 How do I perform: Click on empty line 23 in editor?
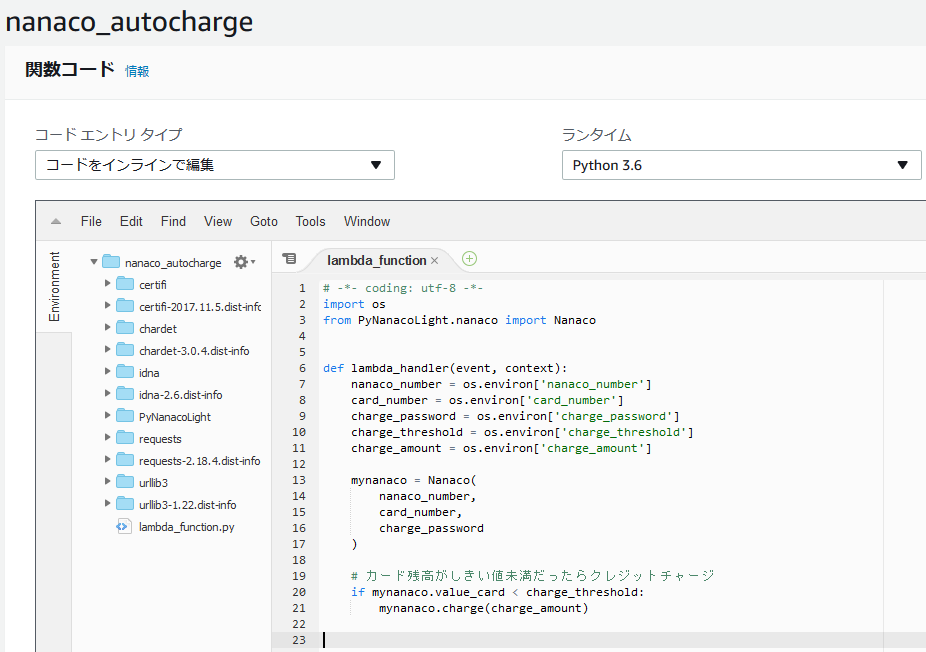(600, 641)
